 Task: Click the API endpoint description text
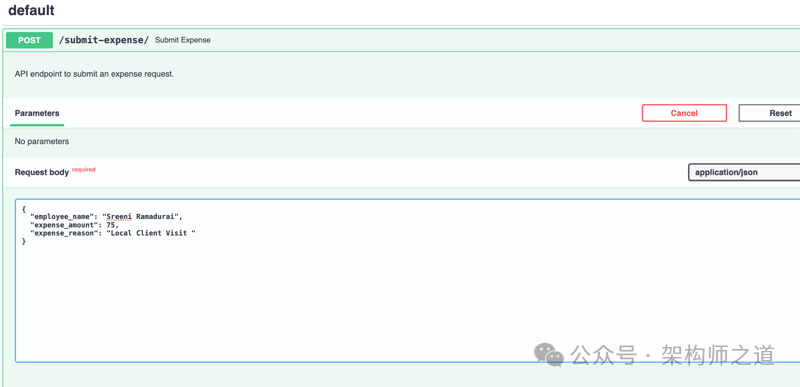click(94, 74)
